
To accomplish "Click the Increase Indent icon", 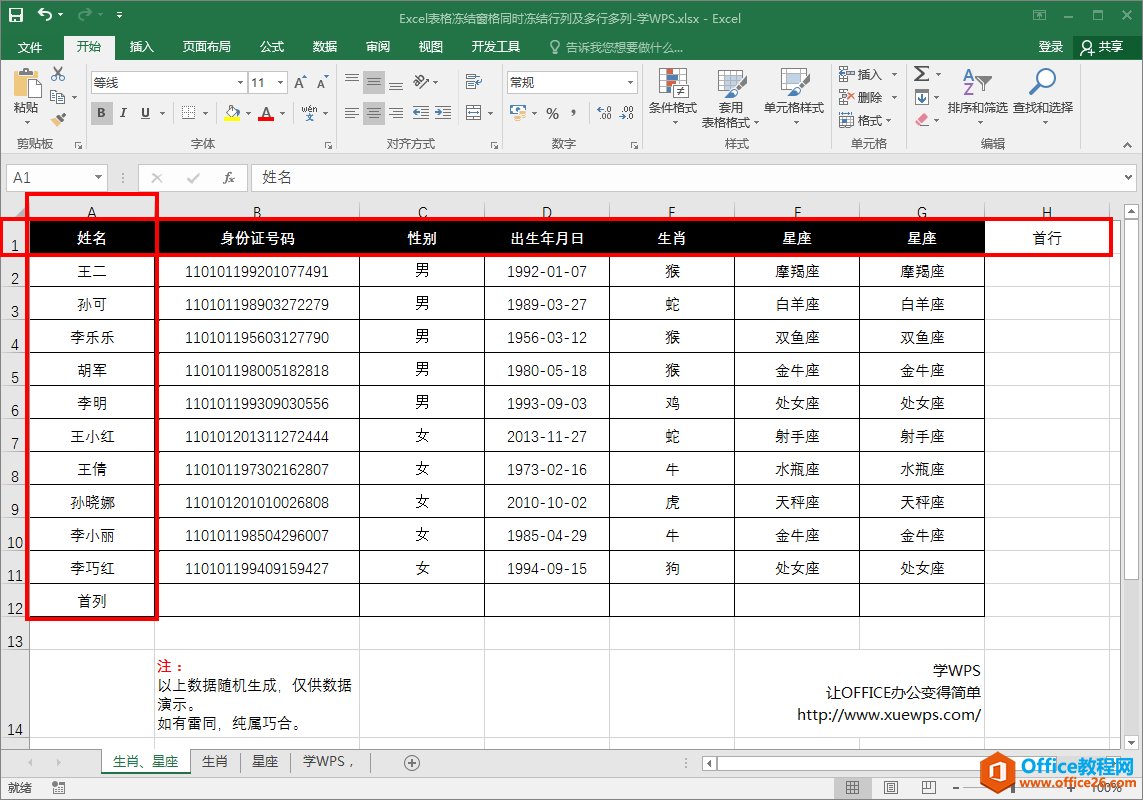I will point(444,113).
